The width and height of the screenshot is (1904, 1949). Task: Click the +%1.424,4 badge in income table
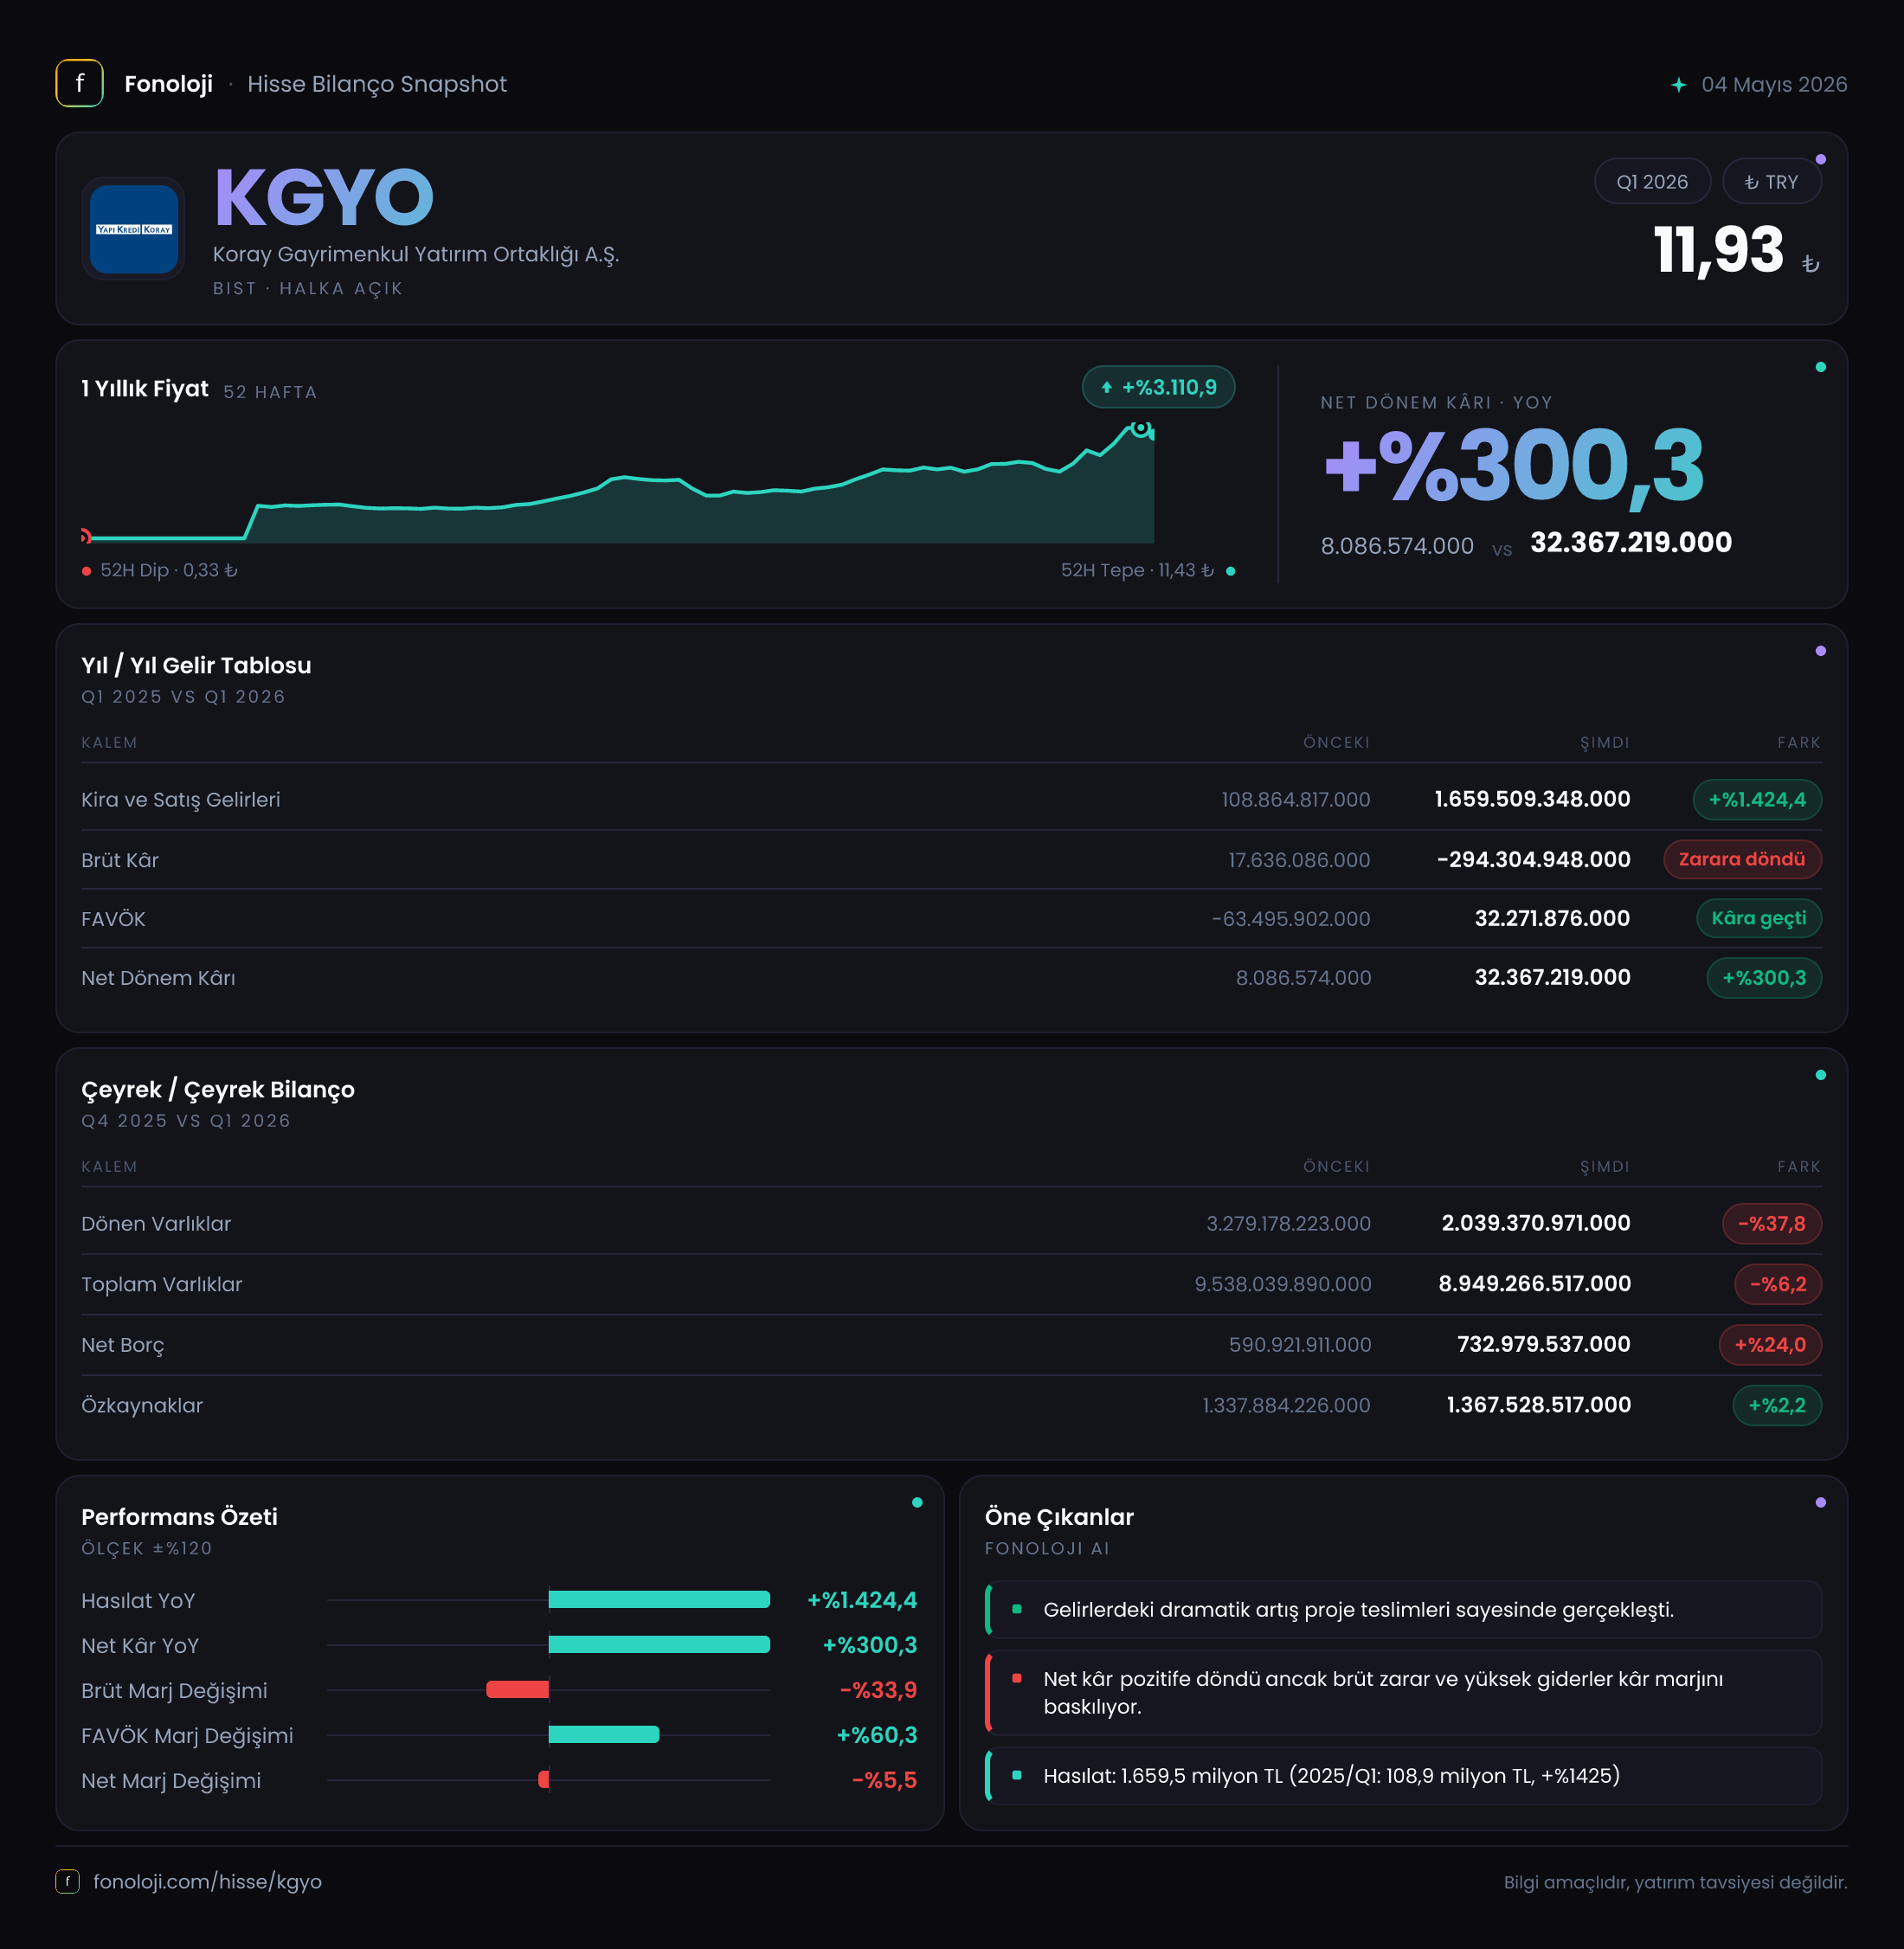pos(1757,800)
